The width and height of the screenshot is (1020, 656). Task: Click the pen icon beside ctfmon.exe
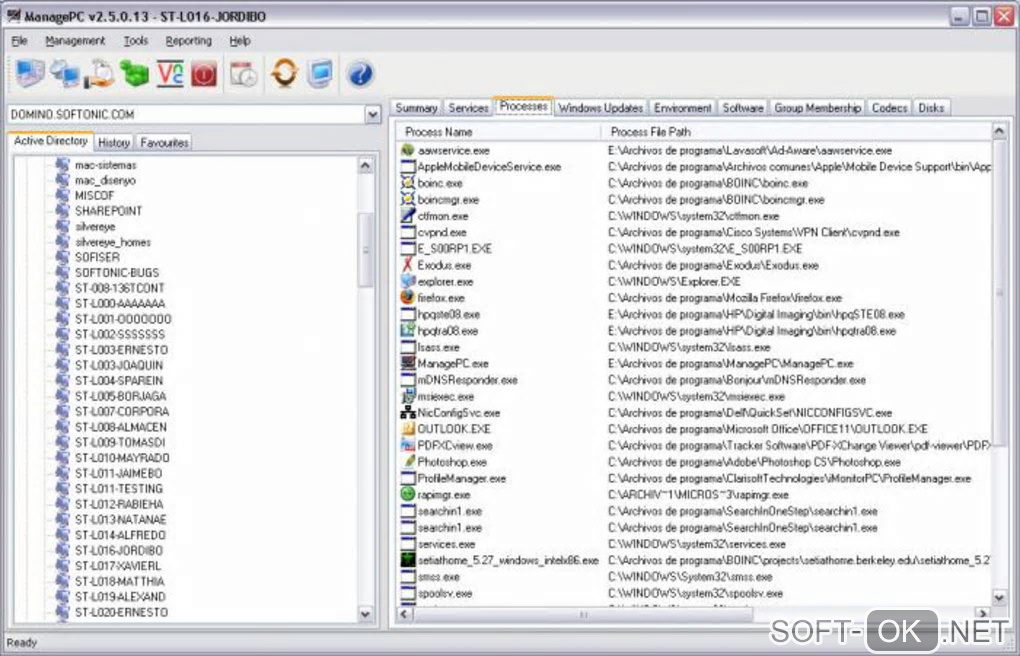click(407, 215)
